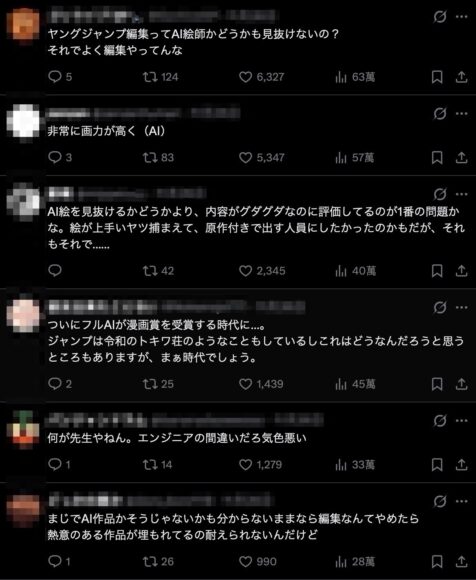Viewport: 476px width, 580px height.
Task: Open more options on the last tweet
Action: pyautogui.click(x=462, y=501)
